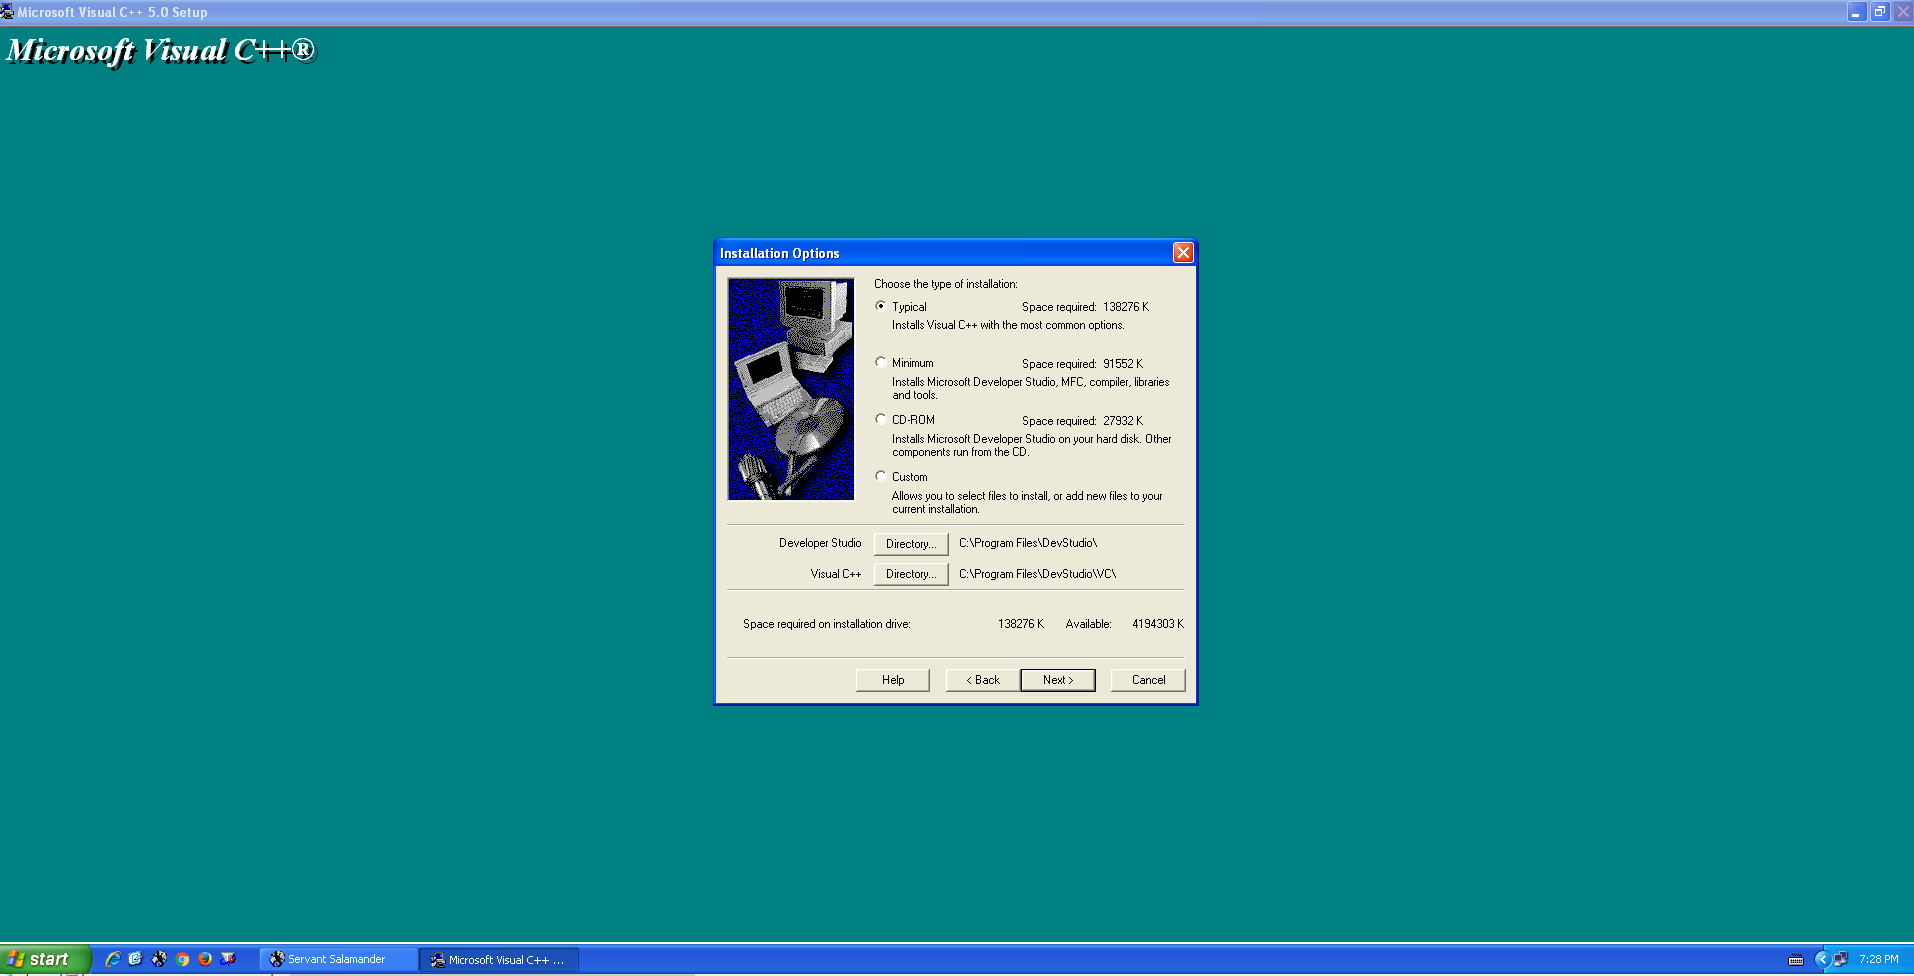Close the Installation Options dialog
This screenshot has height=976, width=1914.
point(1183,253)
